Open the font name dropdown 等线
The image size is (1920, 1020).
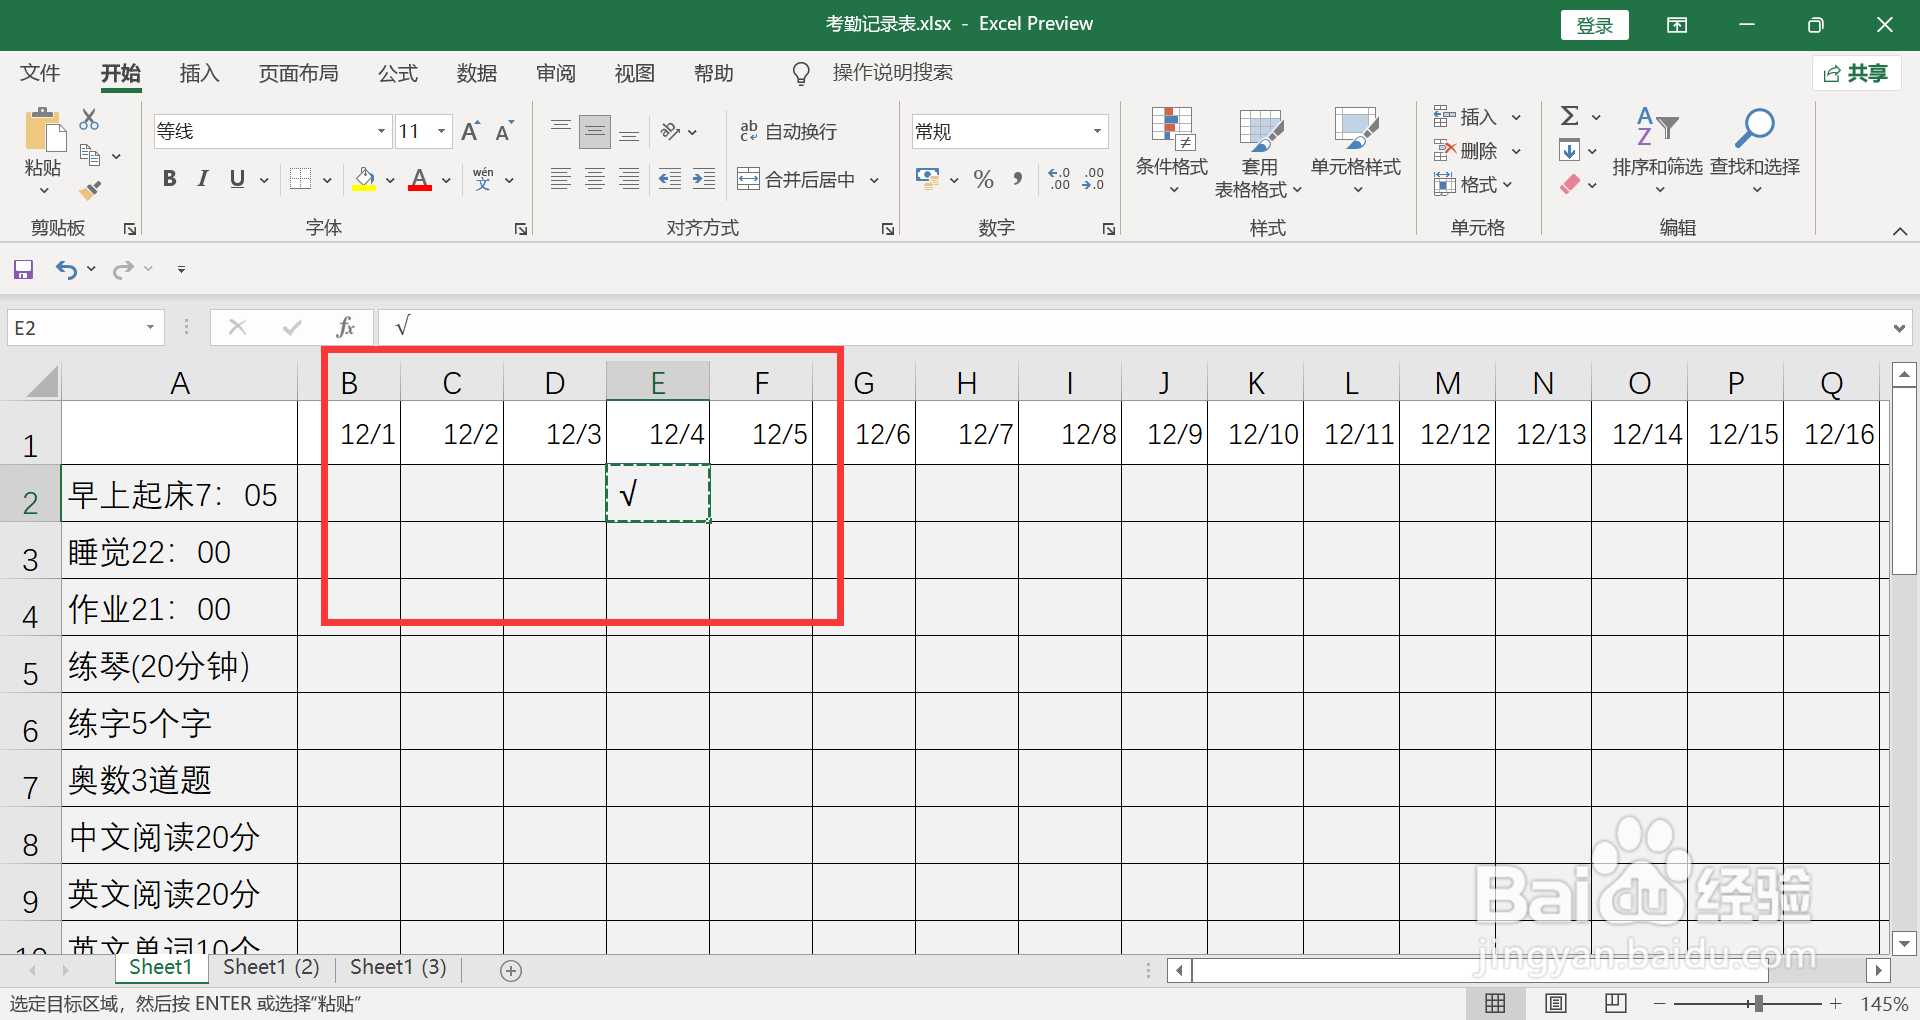coord(381,131)
